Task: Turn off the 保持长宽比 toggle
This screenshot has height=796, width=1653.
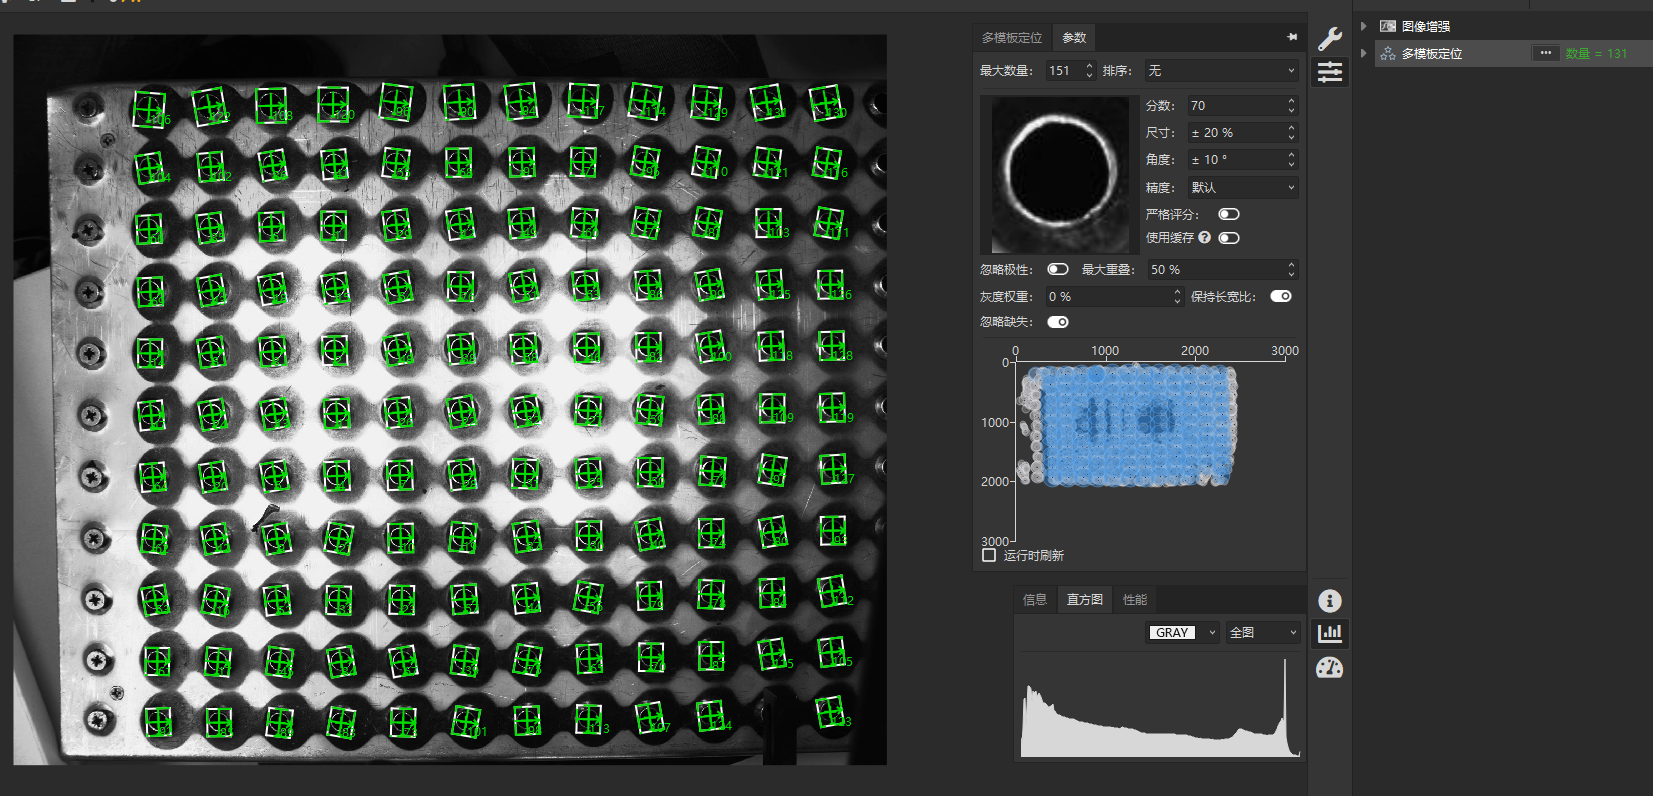Action: (1280, 296)
